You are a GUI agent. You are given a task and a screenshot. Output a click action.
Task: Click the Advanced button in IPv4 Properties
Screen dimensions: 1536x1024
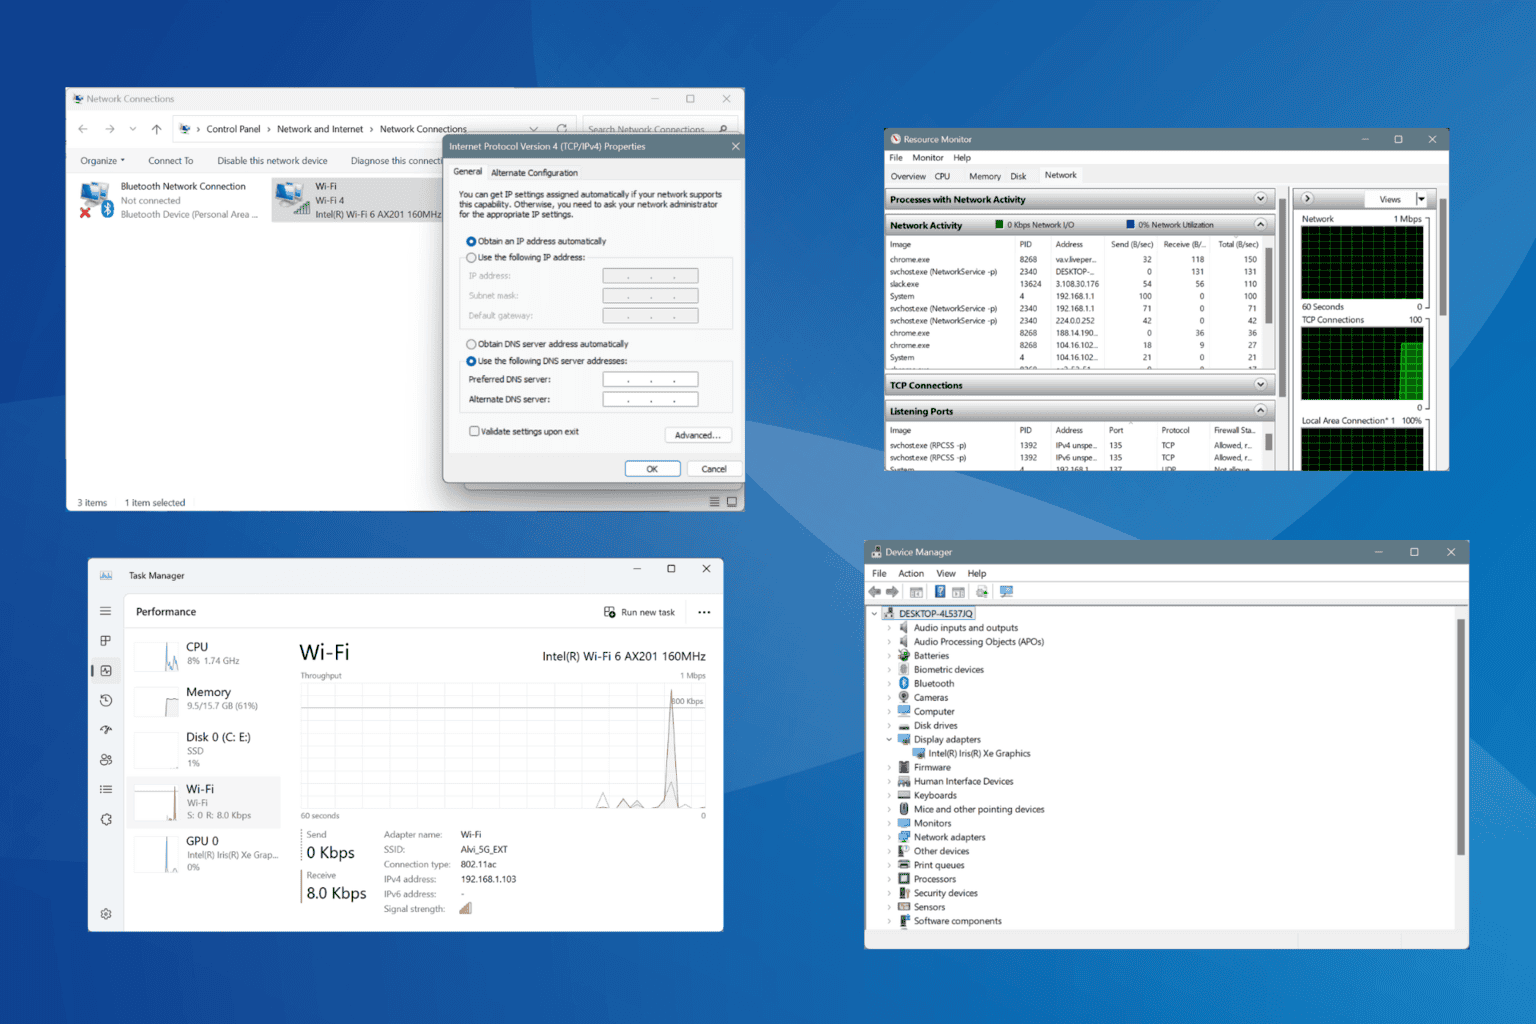[697, 435]
